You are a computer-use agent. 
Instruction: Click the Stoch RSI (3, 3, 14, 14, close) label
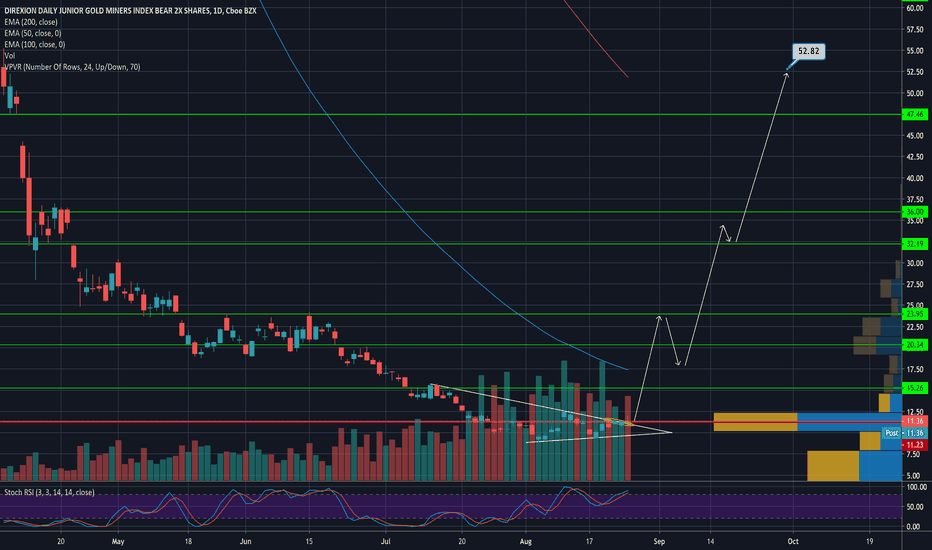[x=49, y=492]
